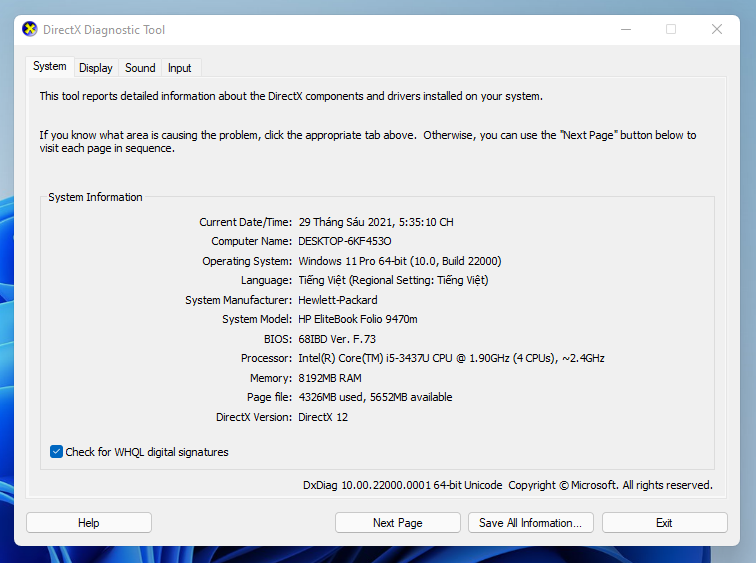Viewport: 756px width, 563px height.
Task: Select the System tab
Action: (x=50, y=66)
